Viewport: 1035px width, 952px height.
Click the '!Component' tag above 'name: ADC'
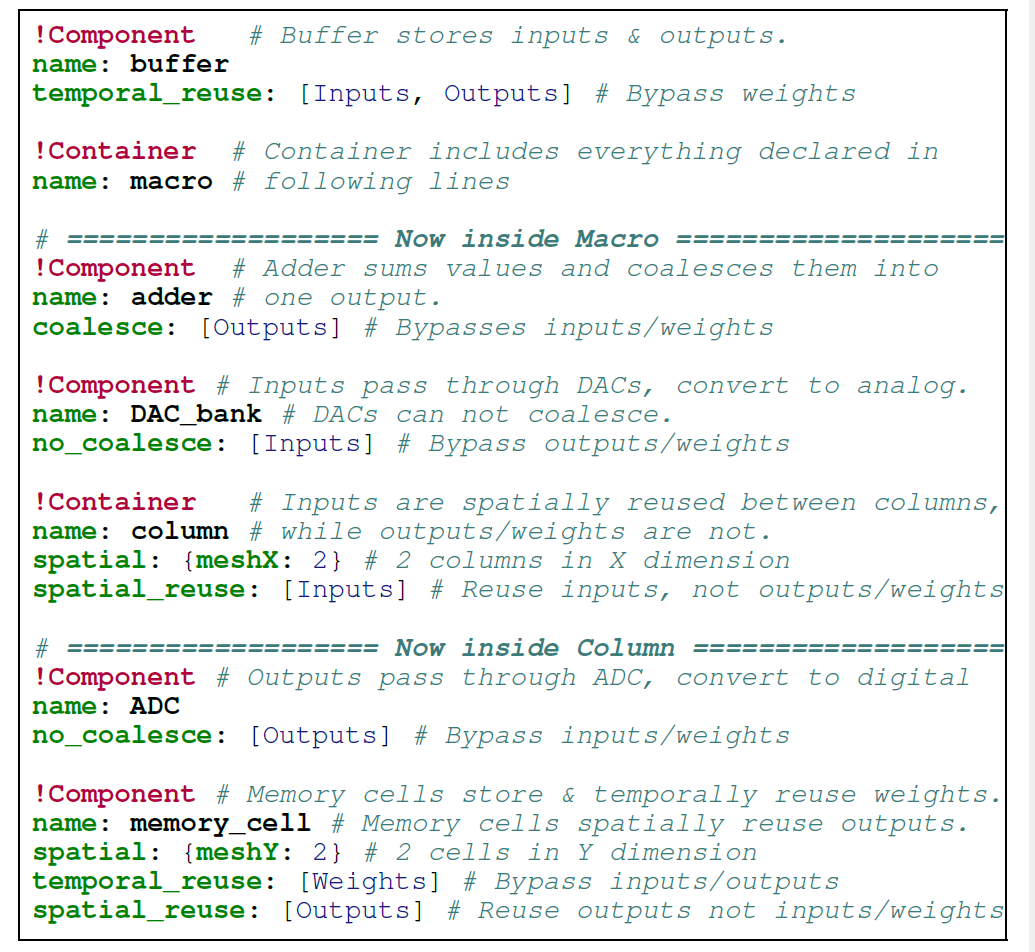(114, 677)
